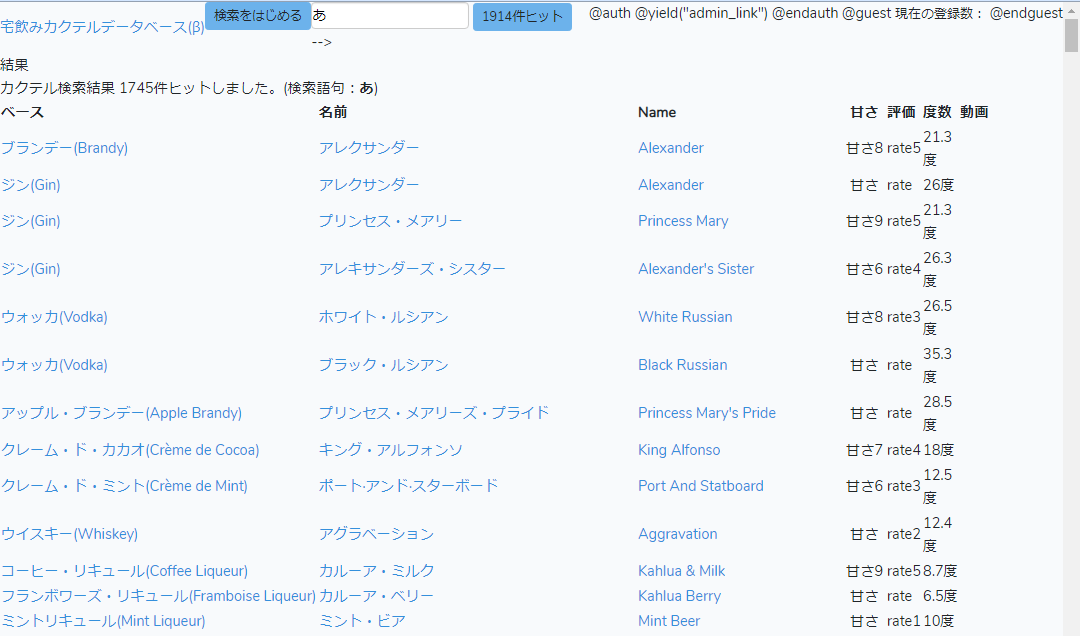
Task: Click the 検索をはじめる search button
Action: pos(257,16)
